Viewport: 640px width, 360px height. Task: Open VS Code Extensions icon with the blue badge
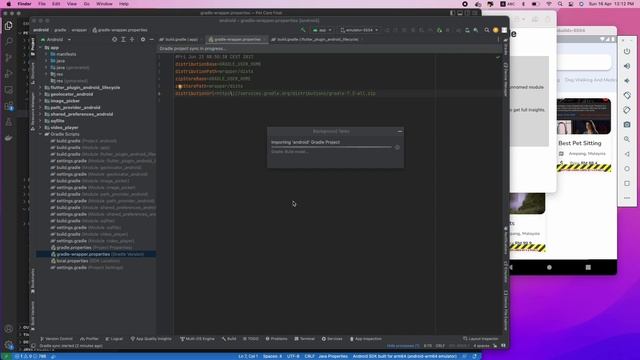[9, 106]
